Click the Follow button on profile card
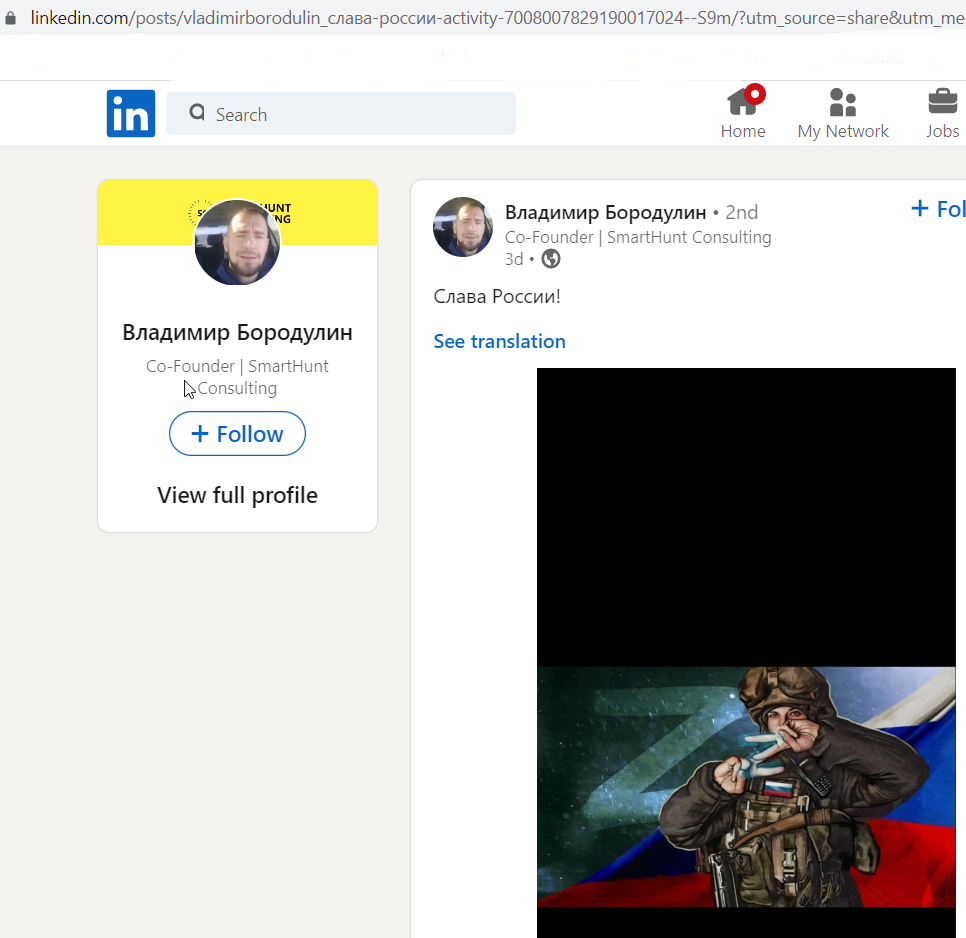The image size is (966, 938). pos(237,434)
